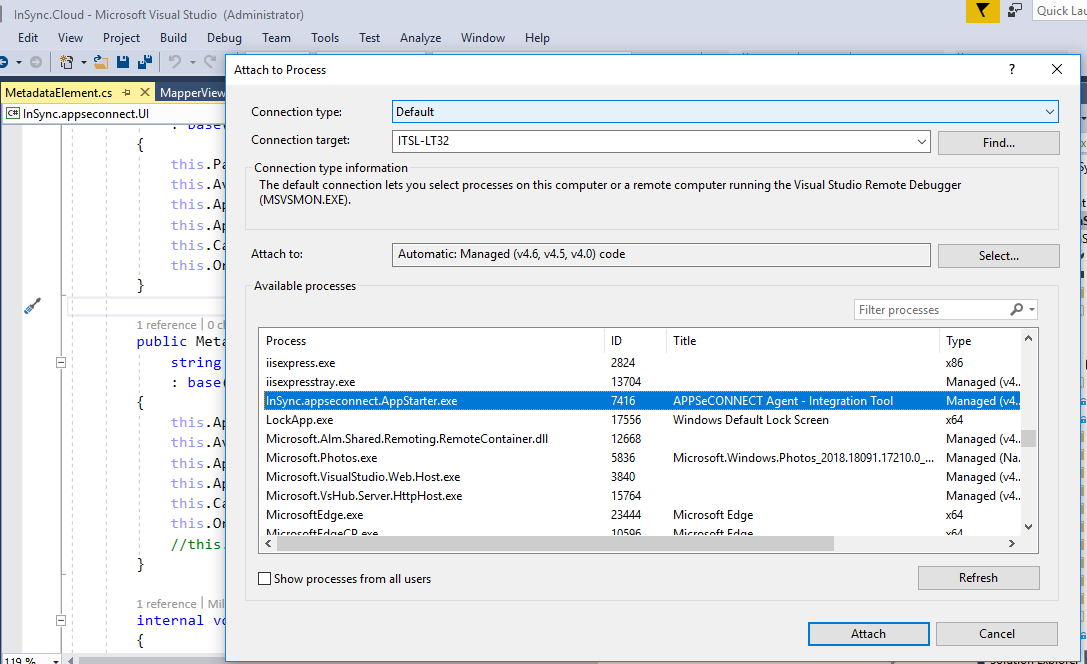Open the Connection type dropdown
This screenshot has width=1087, height=664.
[x=1049, y=112]
